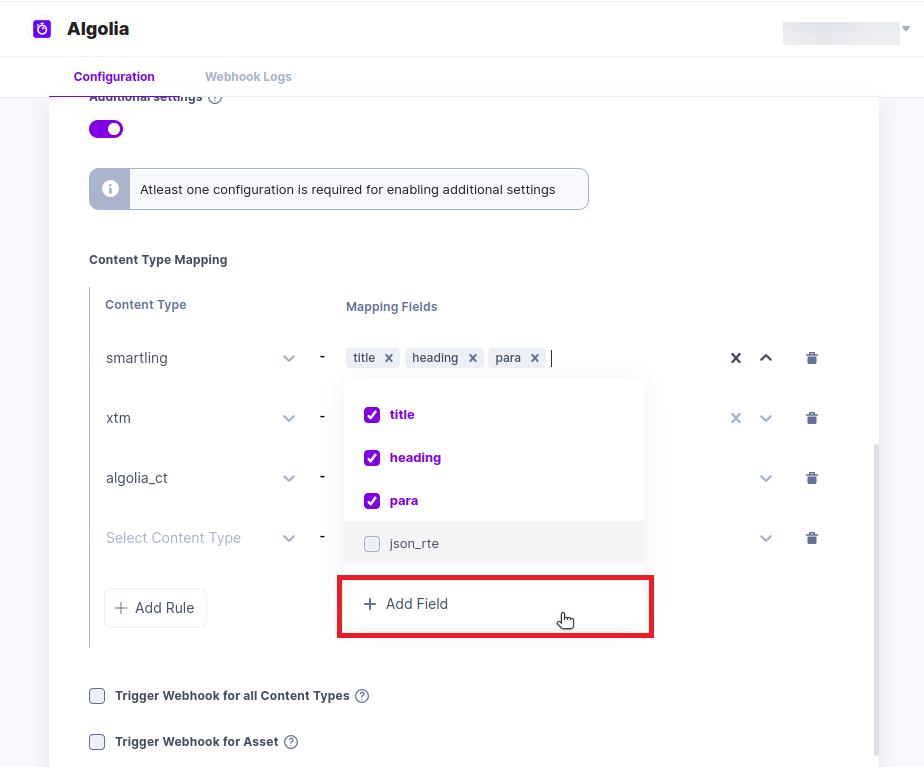Delete the smartling mapping rule
The image size is (924, 767).
(811, 358)
